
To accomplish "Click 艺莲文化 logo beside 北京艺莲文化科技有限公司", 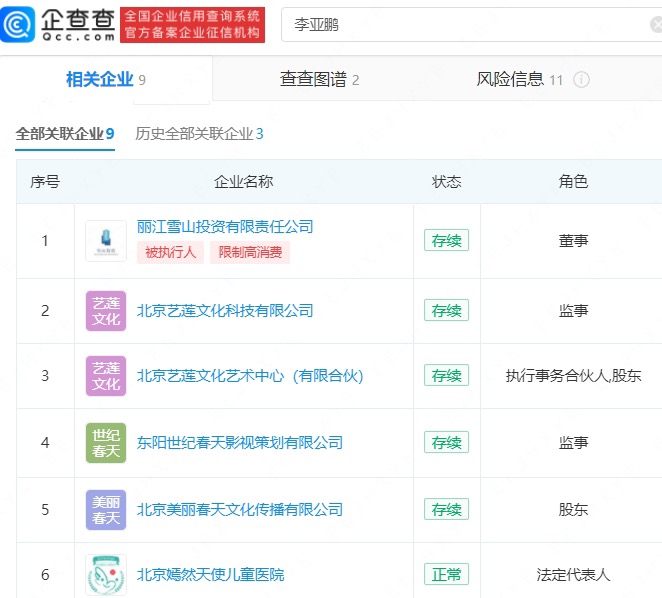I will (x=106, y=311).
